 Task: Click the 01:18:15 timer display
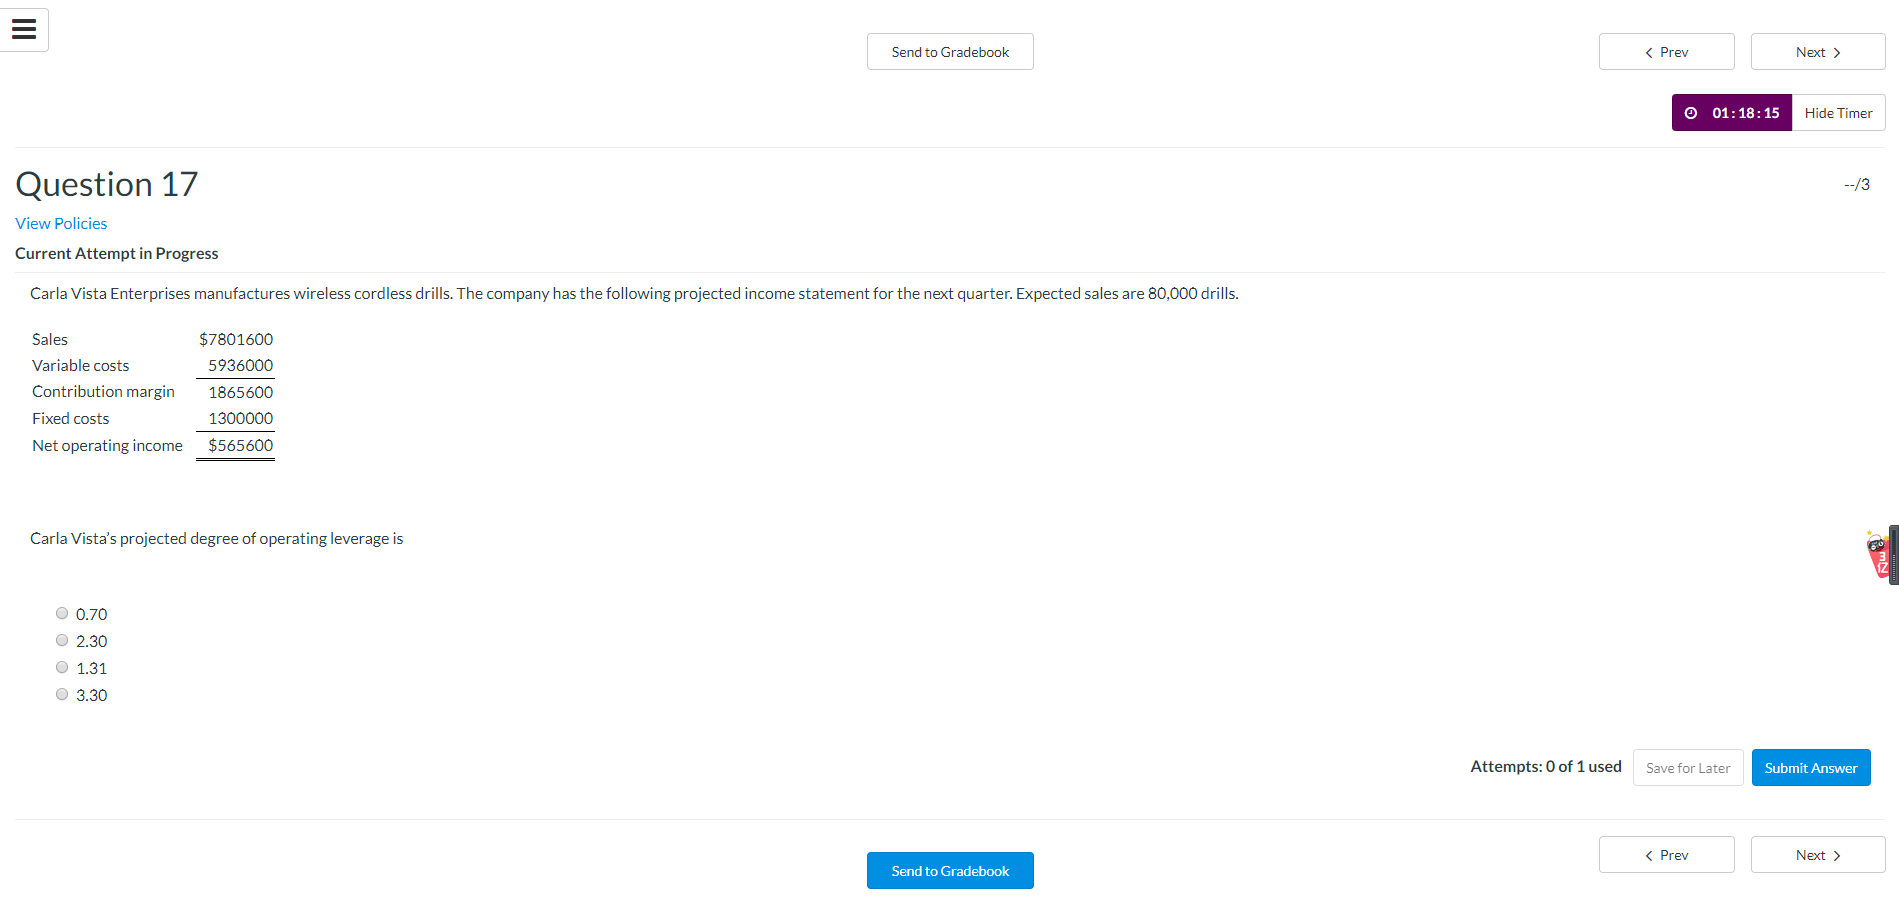click(x=1745, y=112)
